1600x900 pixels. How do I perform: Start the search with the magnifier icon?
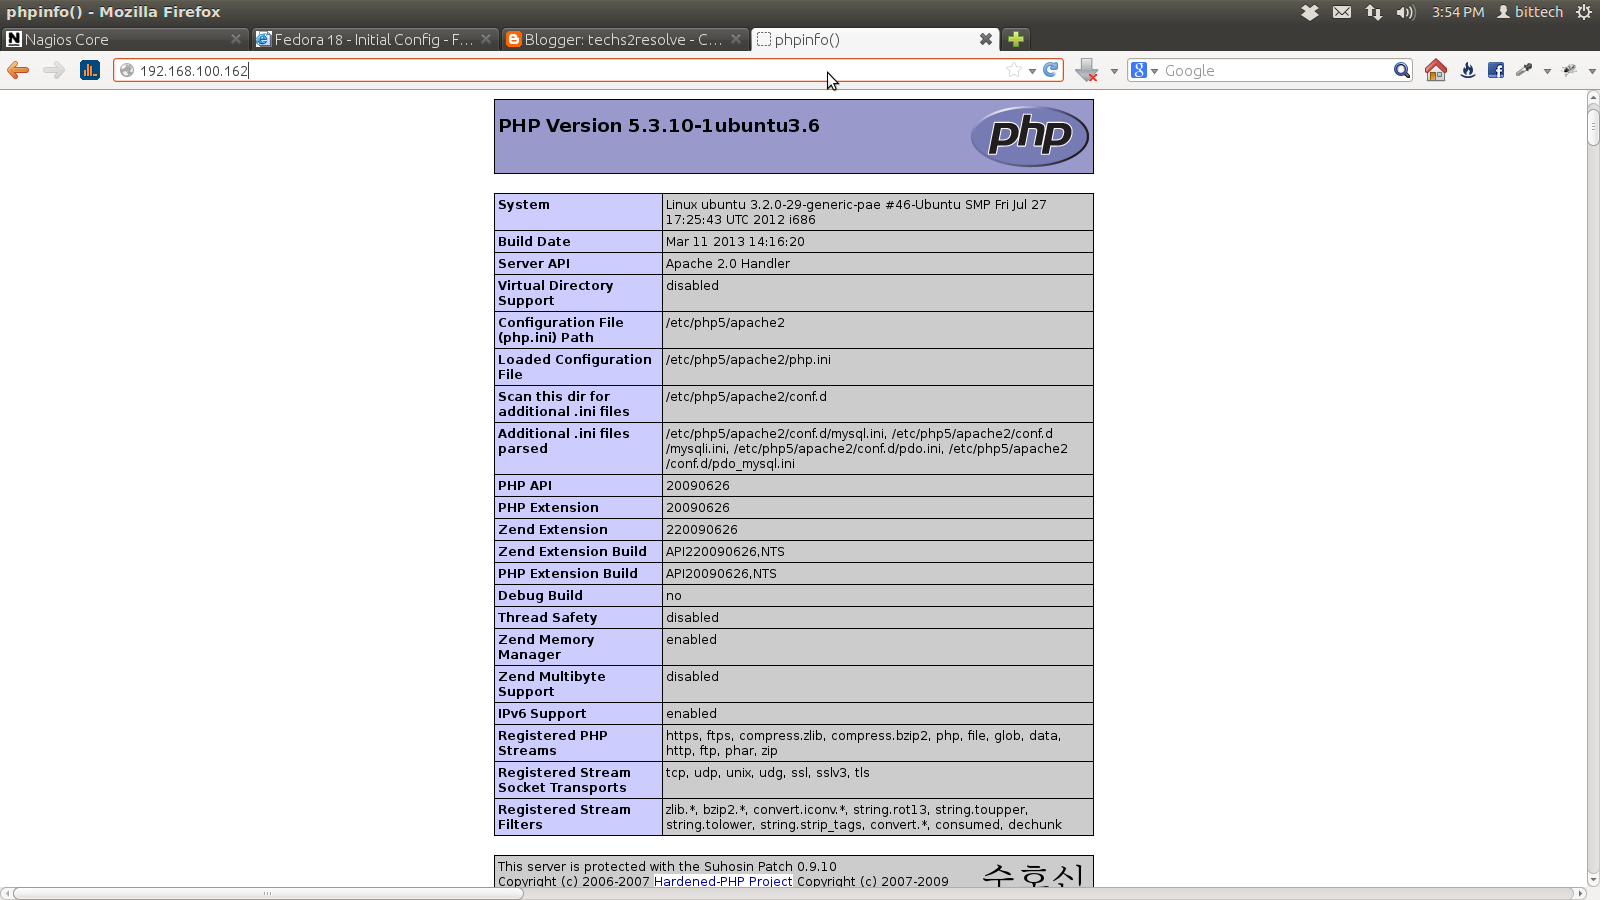[1402, 70]
